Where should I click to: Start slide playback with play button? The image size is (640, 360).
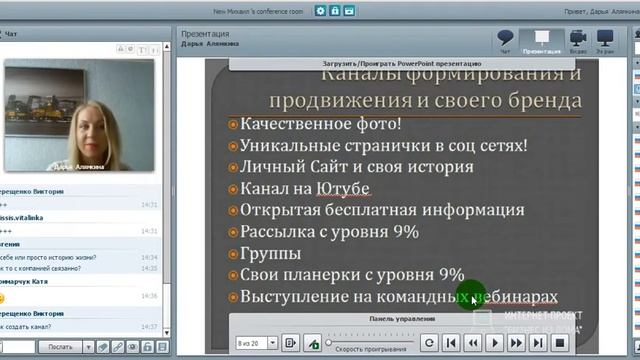pos(494,343)
